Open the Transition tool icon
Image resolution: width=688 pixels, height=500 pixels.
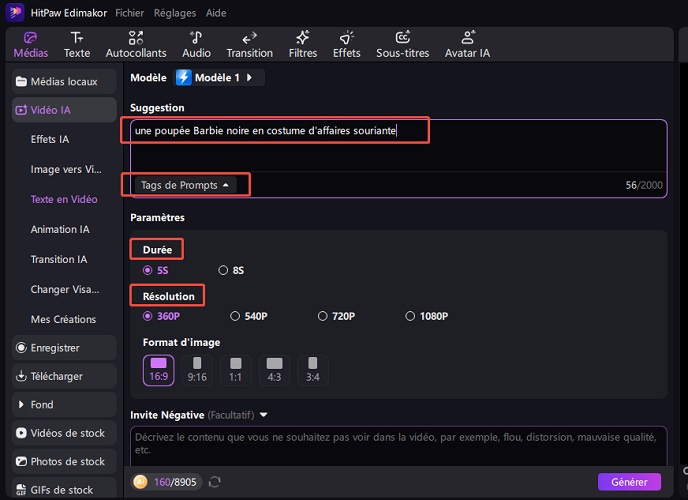coord(249,38)
